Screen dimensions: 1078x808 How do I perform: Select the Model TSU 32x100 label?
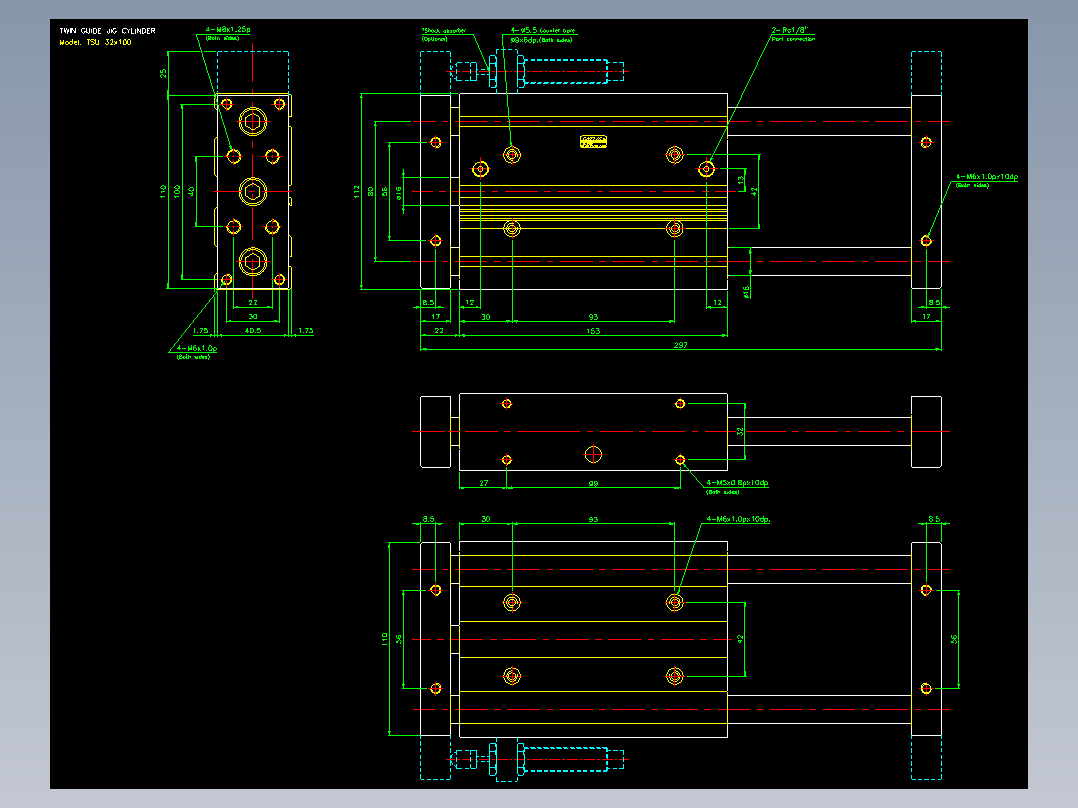point(95,43)
